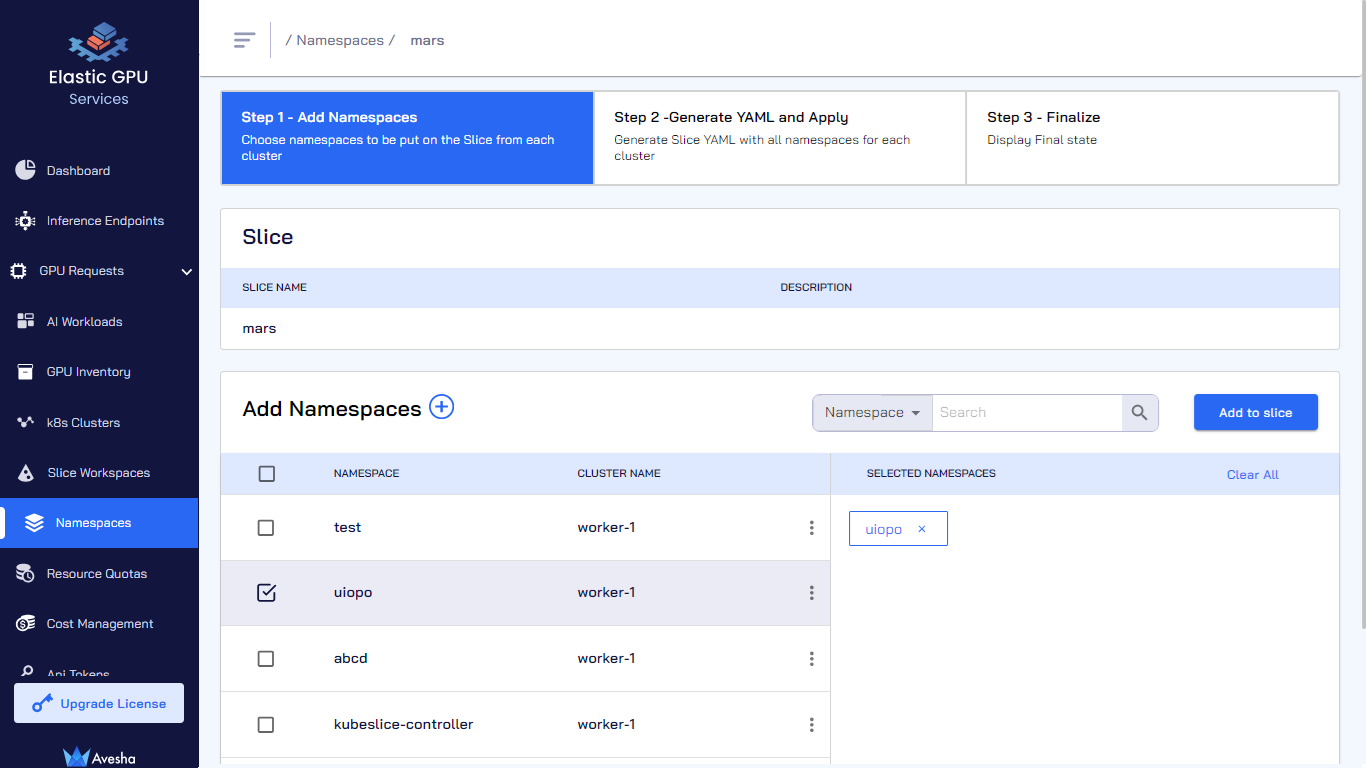The width and height of the screenshot is (1366, 774).
Task: Click the DESCRIPTION column header
Action: tap(816, 288)
